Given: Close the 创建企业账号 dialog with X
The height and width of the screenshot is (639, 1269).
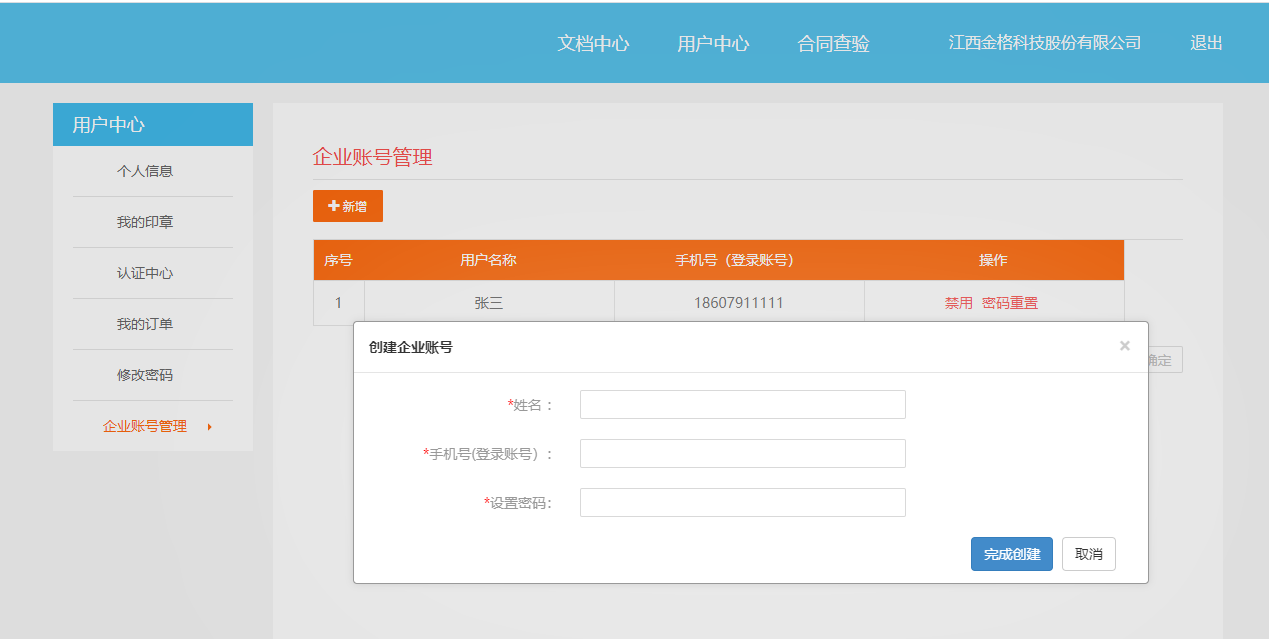Looking at the screenshot, I should click(x=1124, y=346).
